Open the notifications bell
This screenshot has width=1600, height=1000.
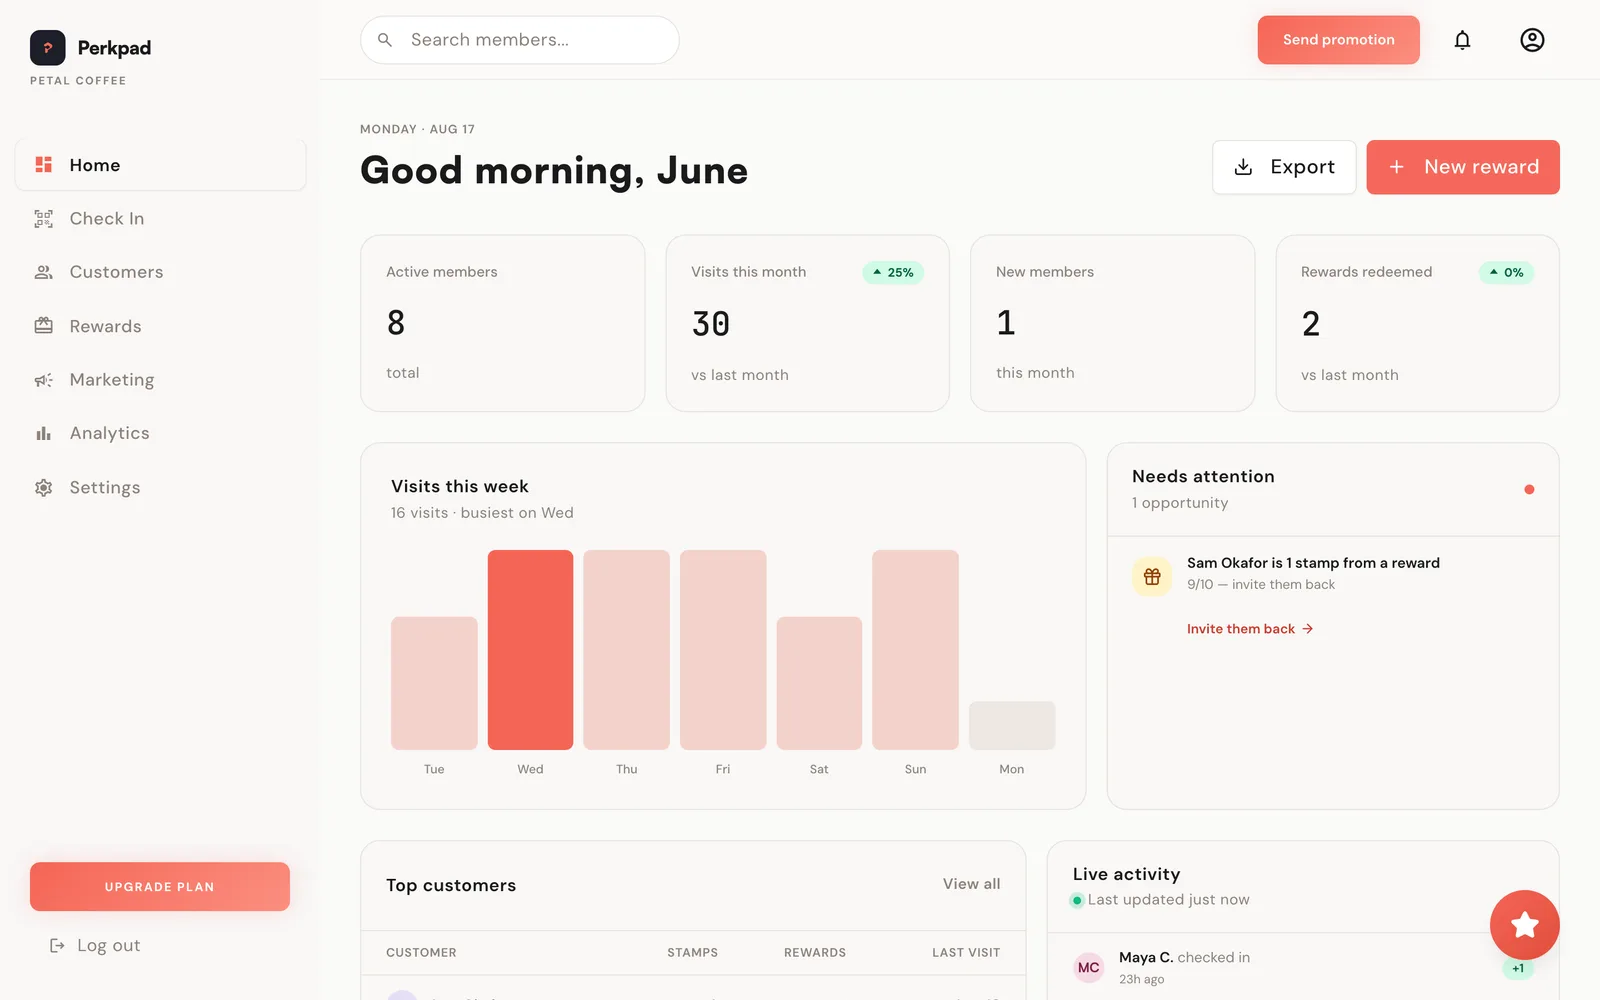[1462, 40]
